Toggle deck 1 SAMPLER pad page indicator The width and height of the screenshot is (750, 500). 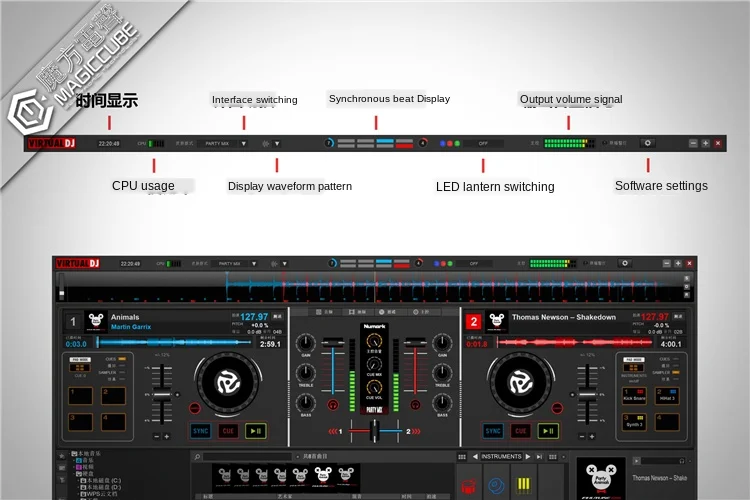pyautogui.click(x=122, y=372)
